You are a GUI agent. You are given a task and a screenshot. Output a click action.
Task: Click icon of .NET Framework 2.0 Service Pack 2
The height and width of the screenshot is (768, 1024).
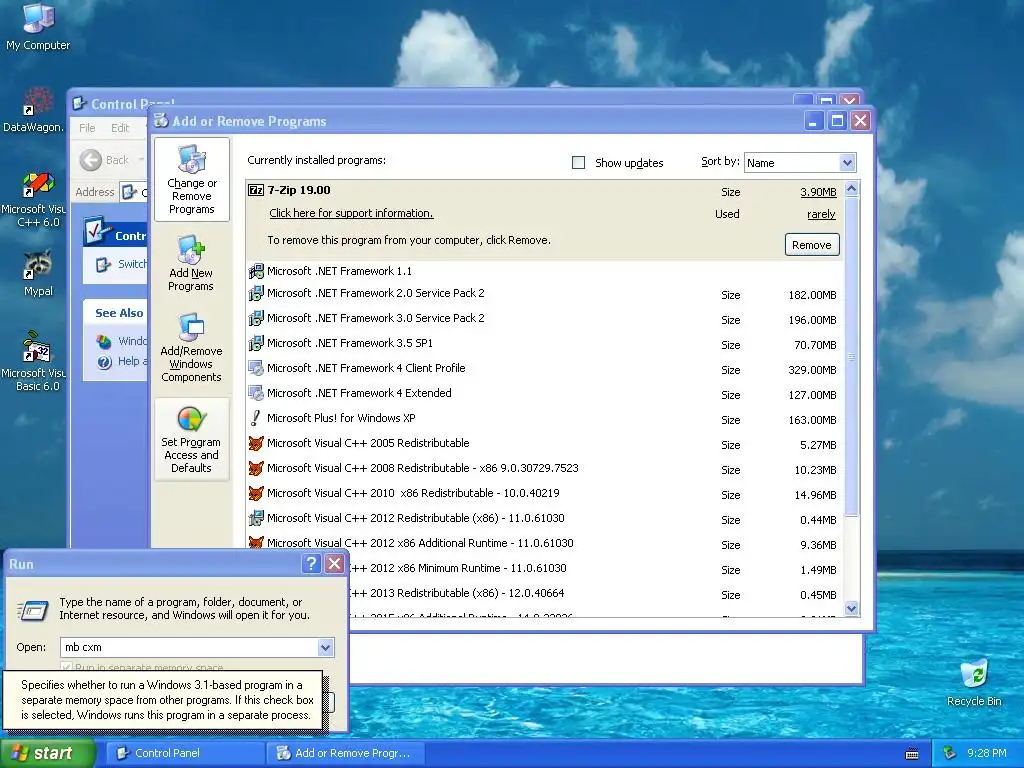pyautogui.click(x=256, y=293)
